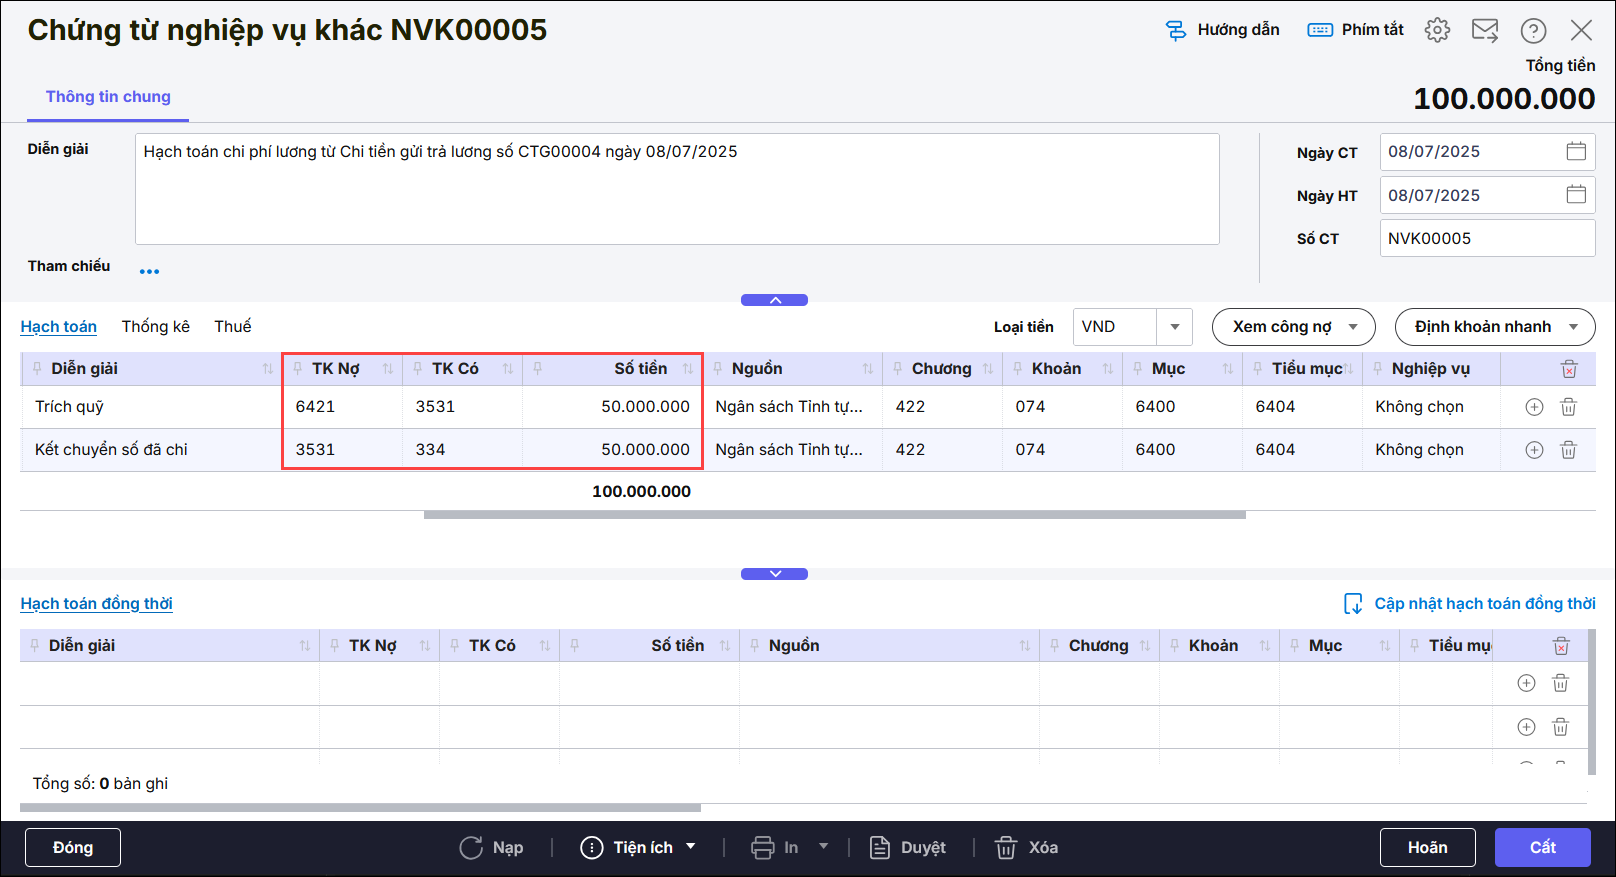Viewport: 1616px width, 877px height.
Task: Click the Cất save button
Action: [x=1542, y=847]
